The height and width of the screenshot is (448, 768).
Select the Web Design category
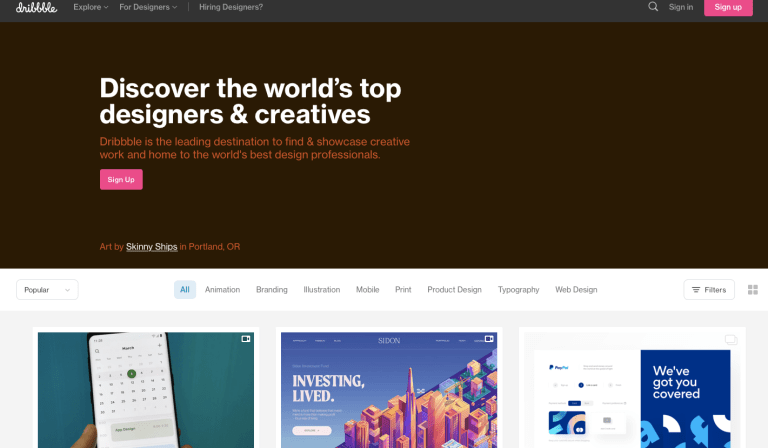point(576,290)
